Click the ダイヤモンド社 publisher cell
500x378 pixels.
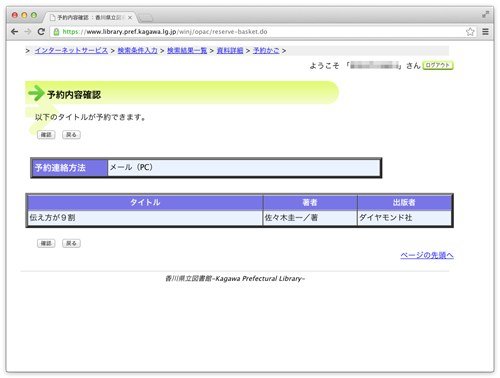404,218
